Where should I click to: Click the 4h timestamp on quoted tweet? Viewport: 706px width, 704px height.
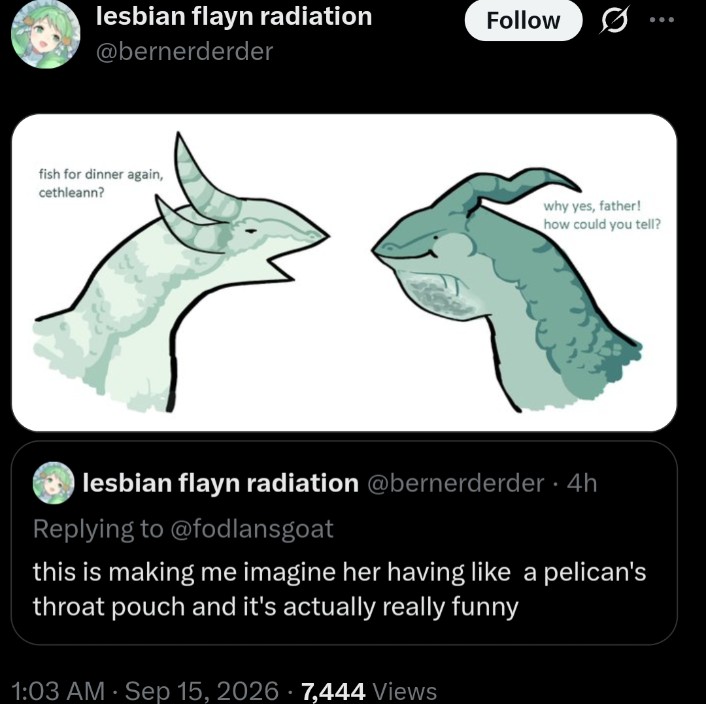tap(582, 483)
